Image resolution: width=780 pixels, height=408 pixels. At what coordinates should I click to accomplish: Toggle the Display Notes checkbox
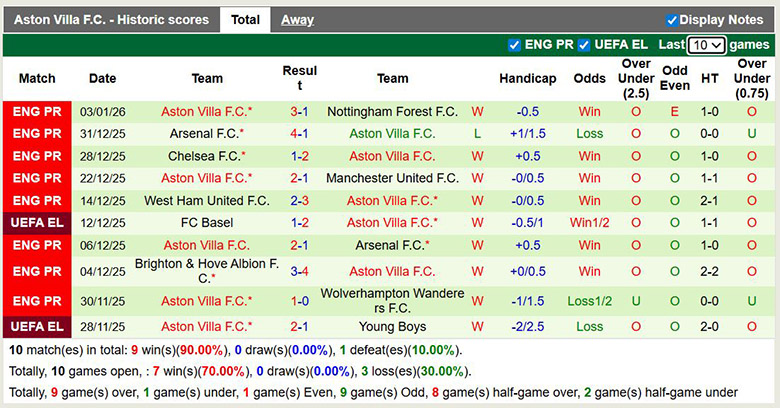(673, 20)
